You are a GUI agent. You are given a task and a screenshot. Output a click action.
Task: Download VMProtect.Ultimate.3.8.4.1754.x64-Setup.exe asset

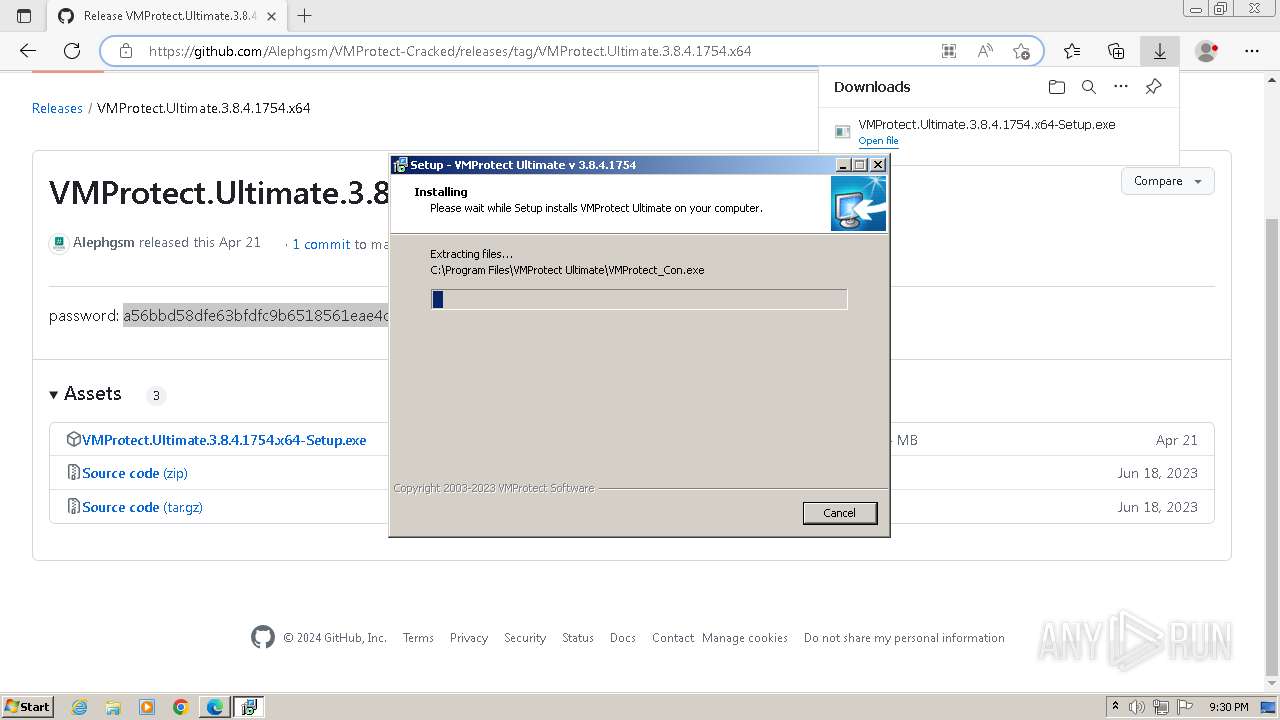224,440
